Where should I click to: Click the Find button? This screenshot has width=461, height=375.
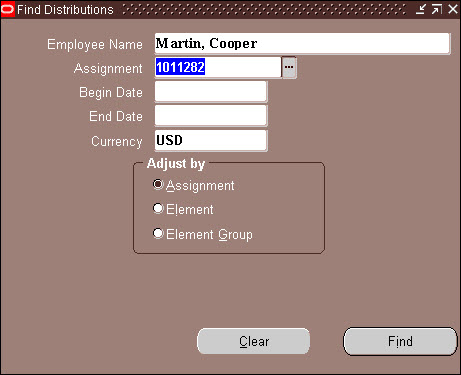tap(400, 341)
